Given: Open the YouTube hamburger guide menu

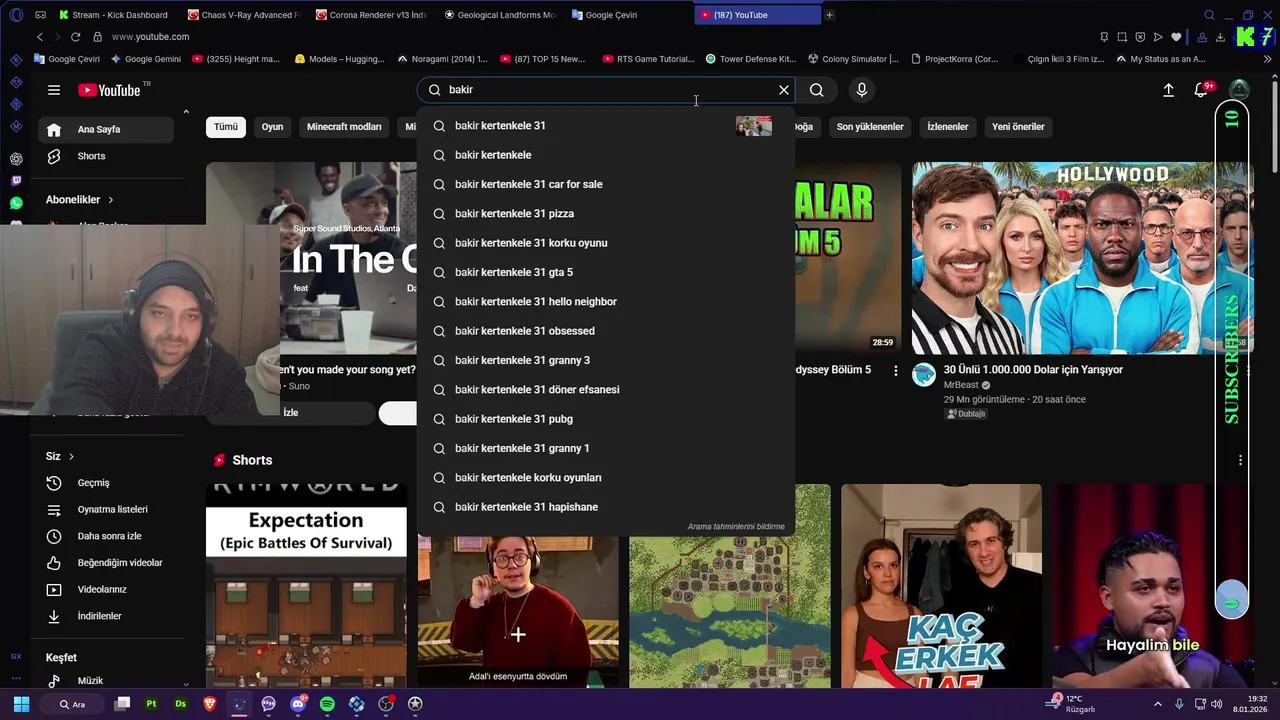Looking at the screenshot, I should 54,90.
